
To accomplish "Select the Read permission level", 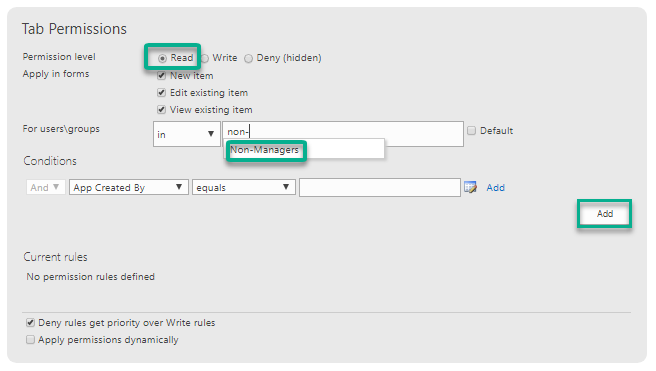I will click(x=162, y=58).
